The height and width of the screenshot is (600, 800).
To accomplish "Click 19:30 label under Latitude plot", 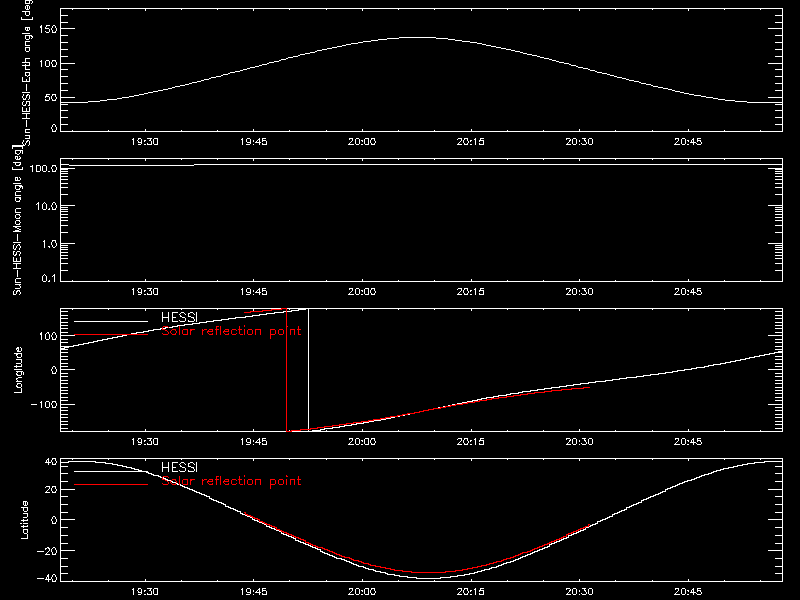I will [x=144, y=592].
